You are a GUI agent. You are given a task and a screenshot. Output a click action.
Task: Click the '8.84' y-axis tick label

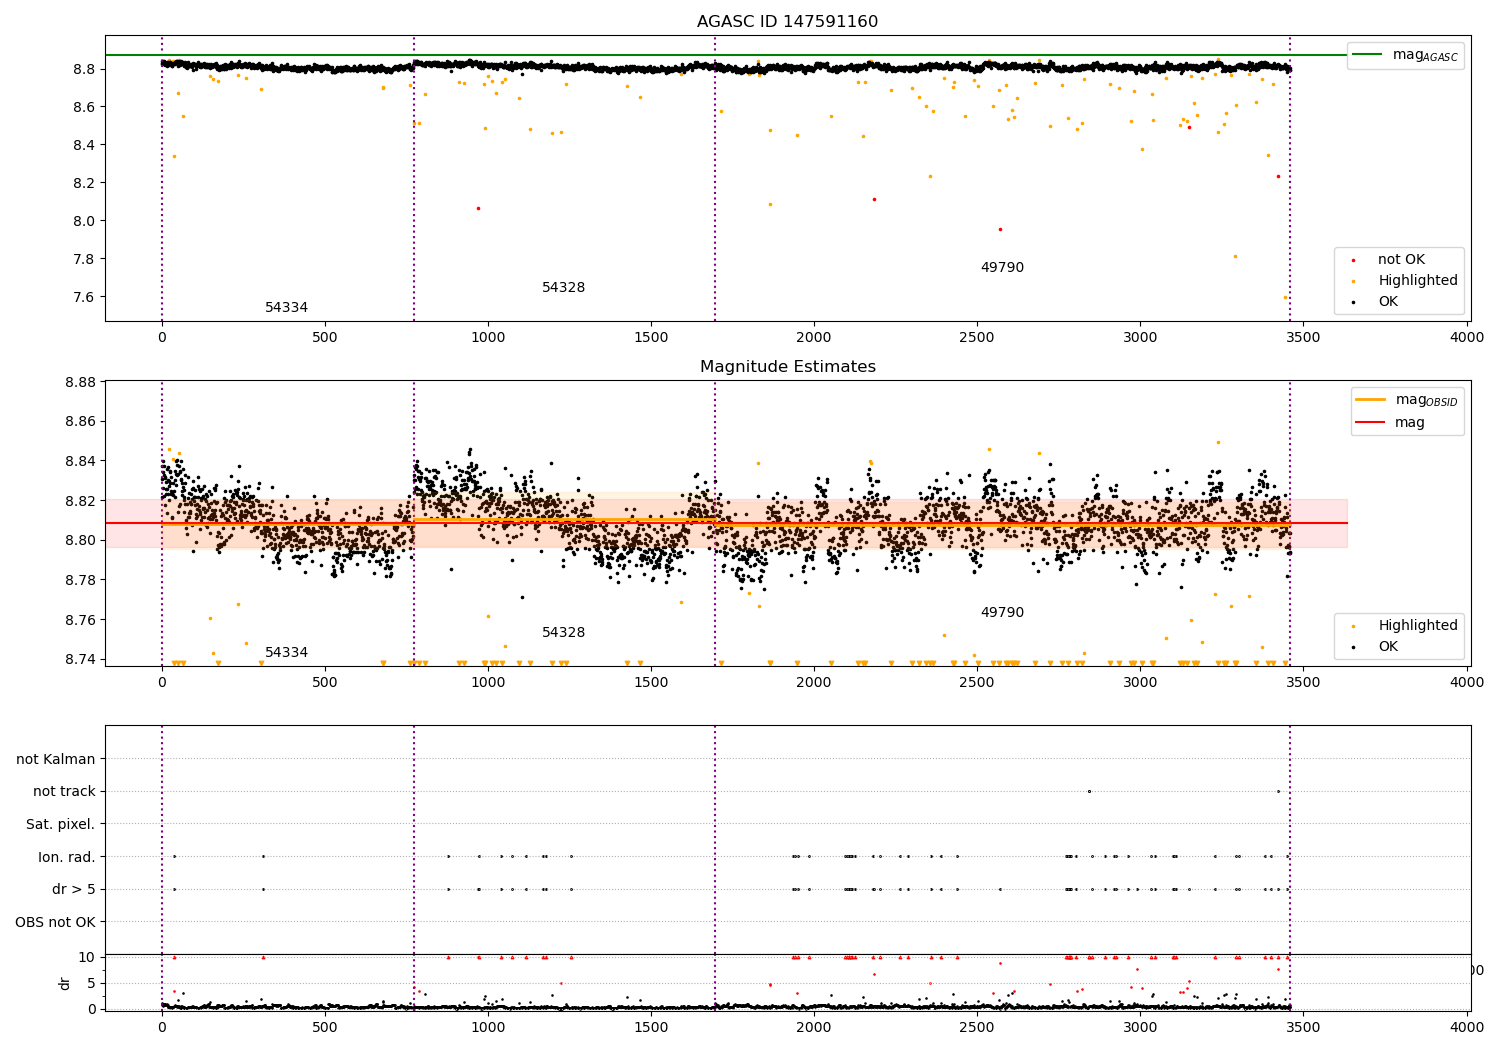80,461
